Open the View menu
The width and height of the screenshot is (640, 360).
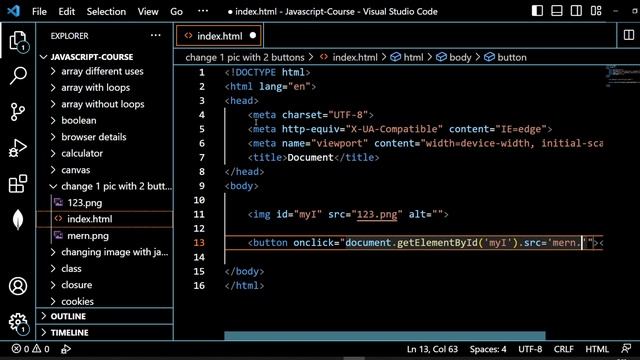click(x=148, y=11)
